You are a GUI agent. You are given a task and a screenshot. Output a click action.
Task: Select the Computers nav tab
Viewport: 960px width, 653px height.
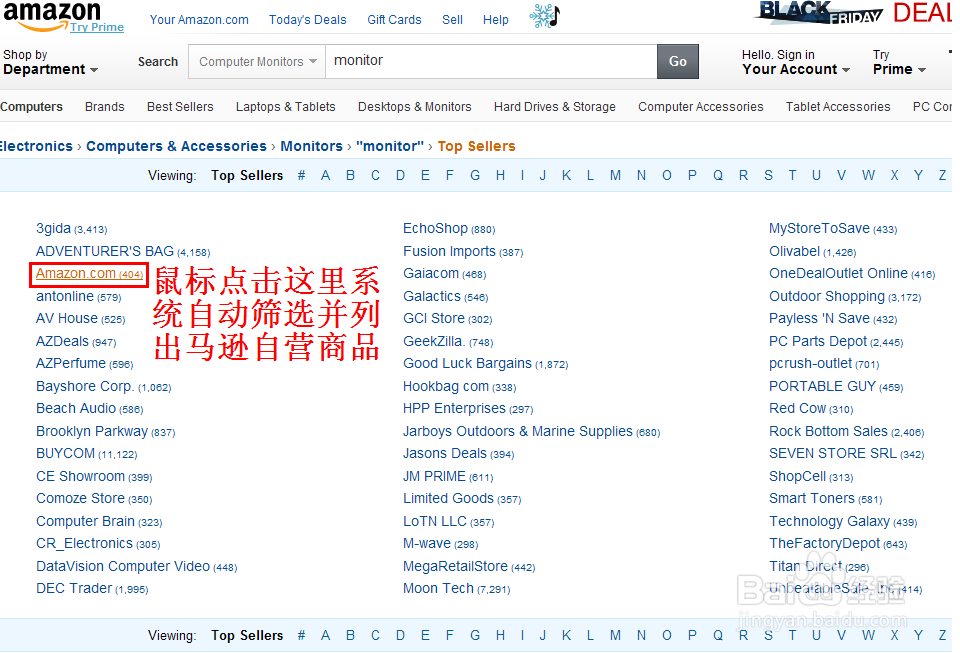(31, 106)
